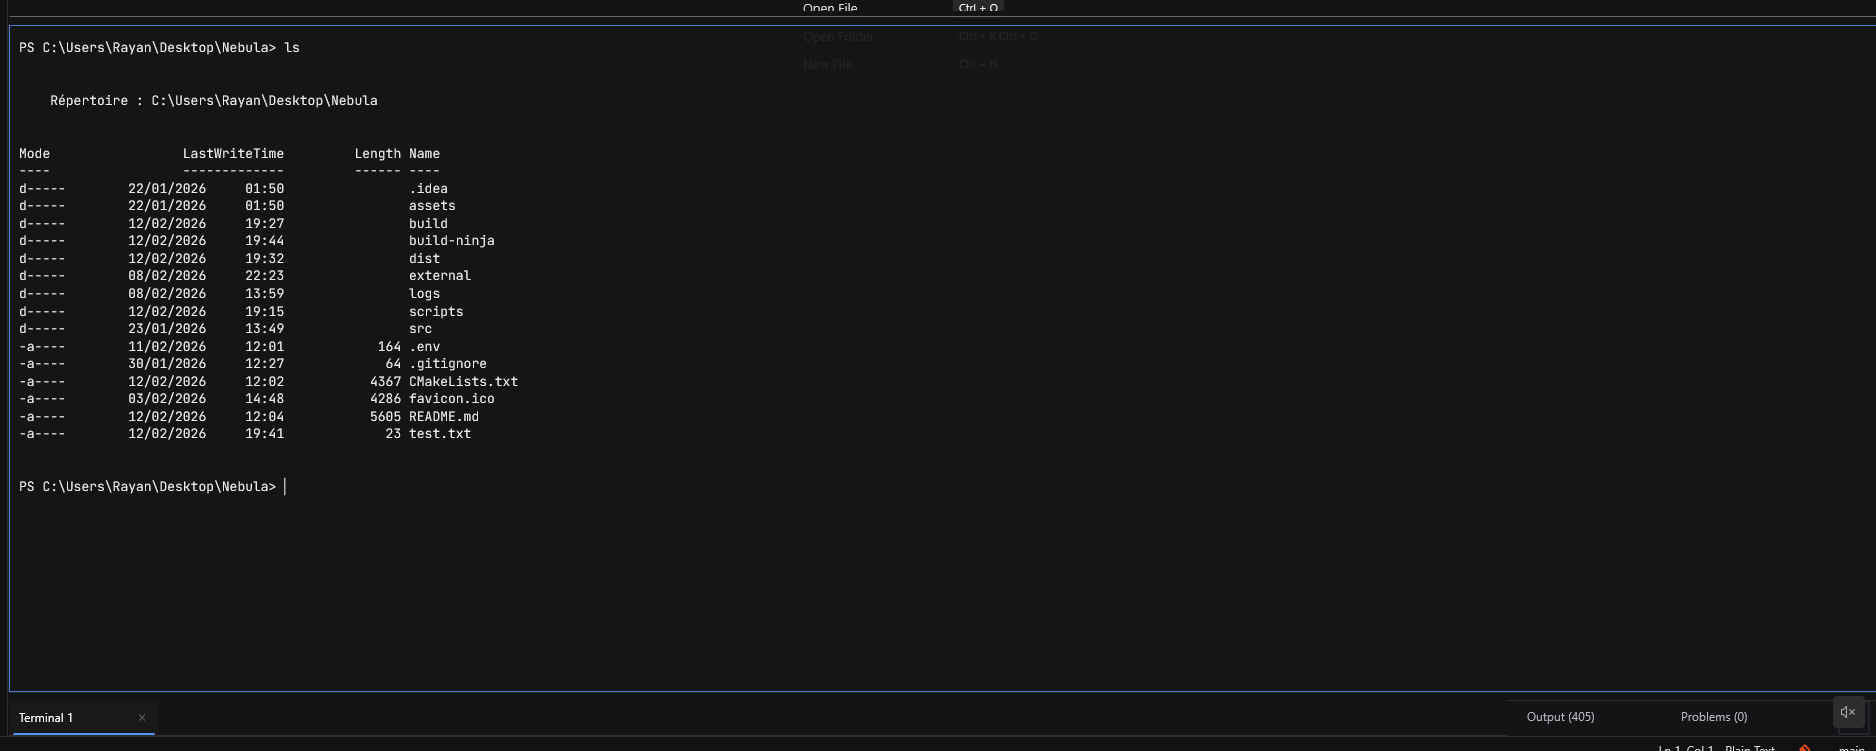This screenshot has width=1876, height=751.
Task: Click the test.txt file name
Action: tap(440, 434)
